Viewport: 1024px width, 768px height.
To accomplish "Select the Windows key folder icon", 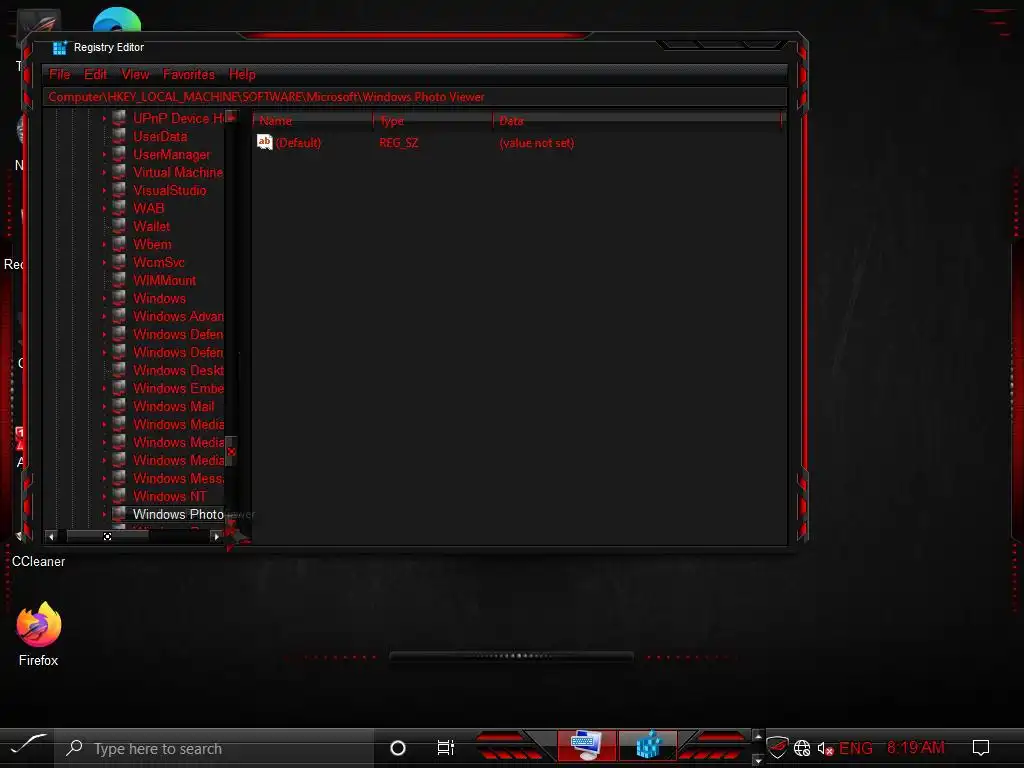I will tap(120, 298).
